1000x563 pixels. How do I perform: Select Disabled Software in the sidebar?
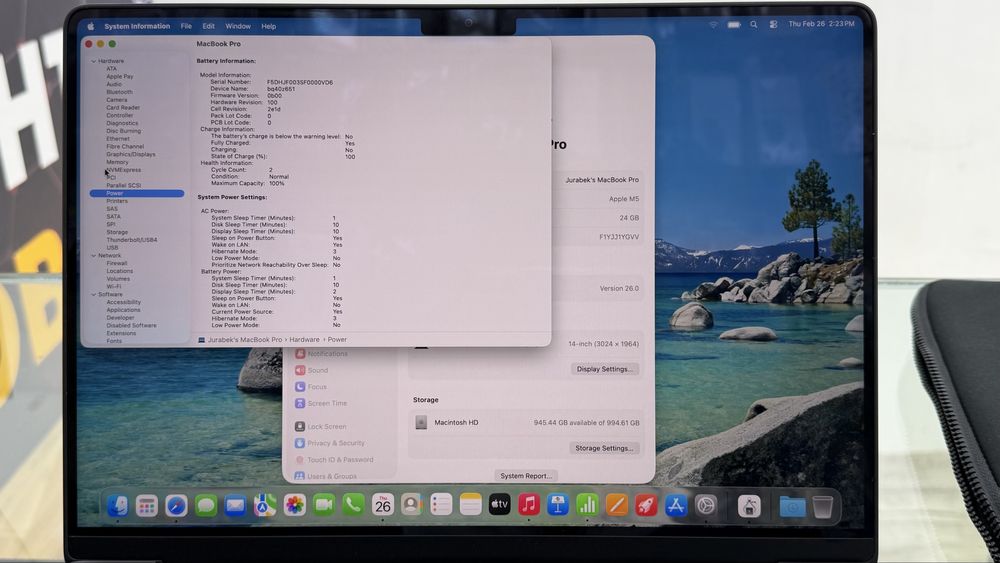131,325
